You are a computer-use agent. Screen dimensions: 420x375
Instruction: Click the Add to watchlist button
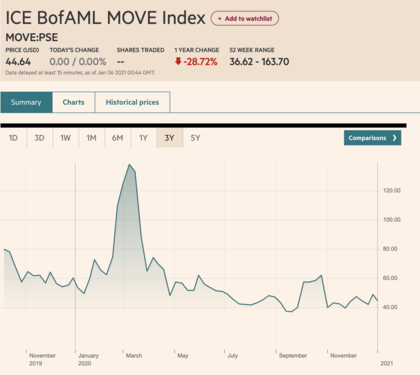(x=245, y=18)
